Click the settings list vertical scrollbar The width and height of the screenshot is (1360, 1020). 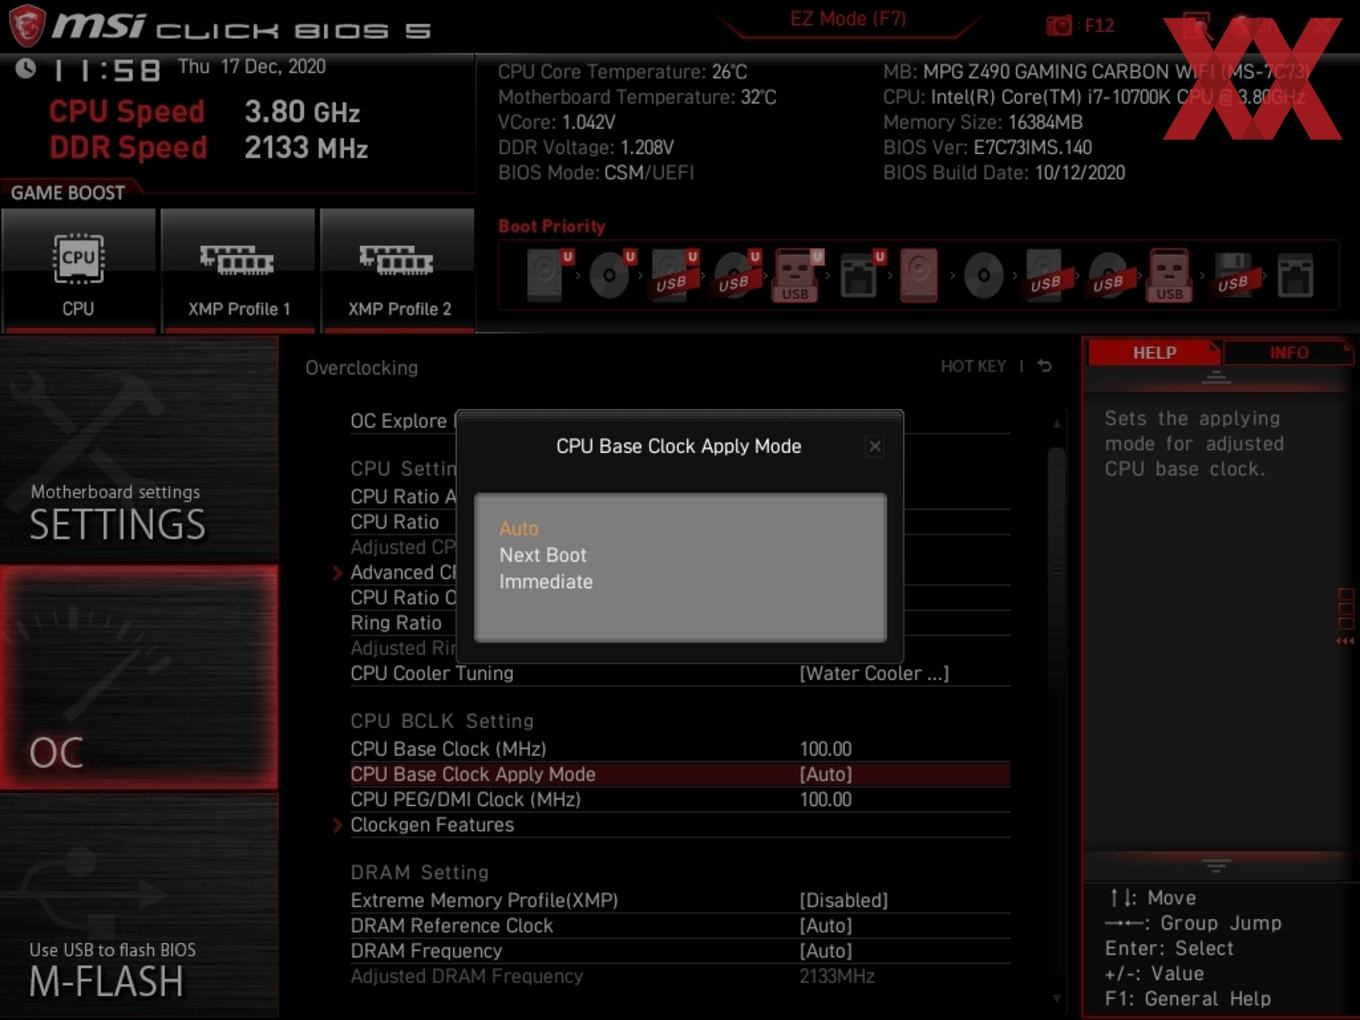click(1057, 570)
